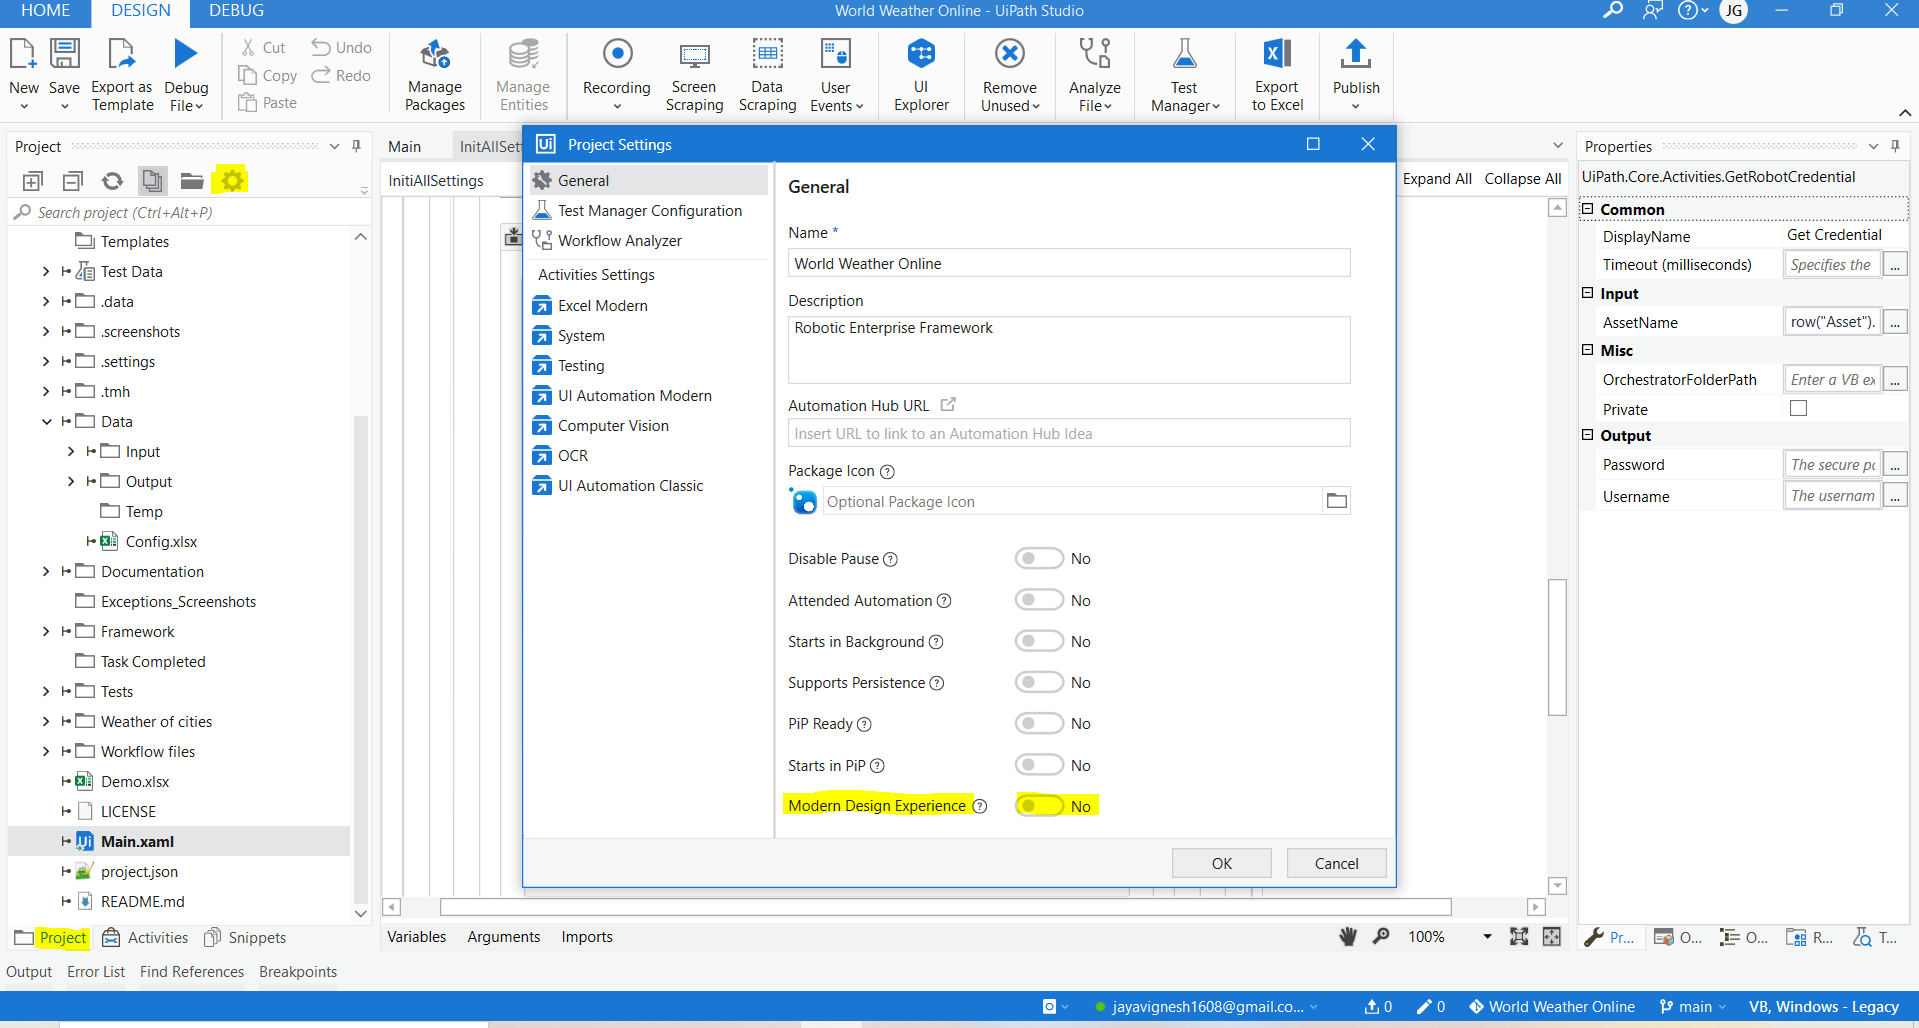The width and height of the screenshot is (1919, 1028).
Task: Enable Starts in Background
Action: click(x=1039, y=641)
